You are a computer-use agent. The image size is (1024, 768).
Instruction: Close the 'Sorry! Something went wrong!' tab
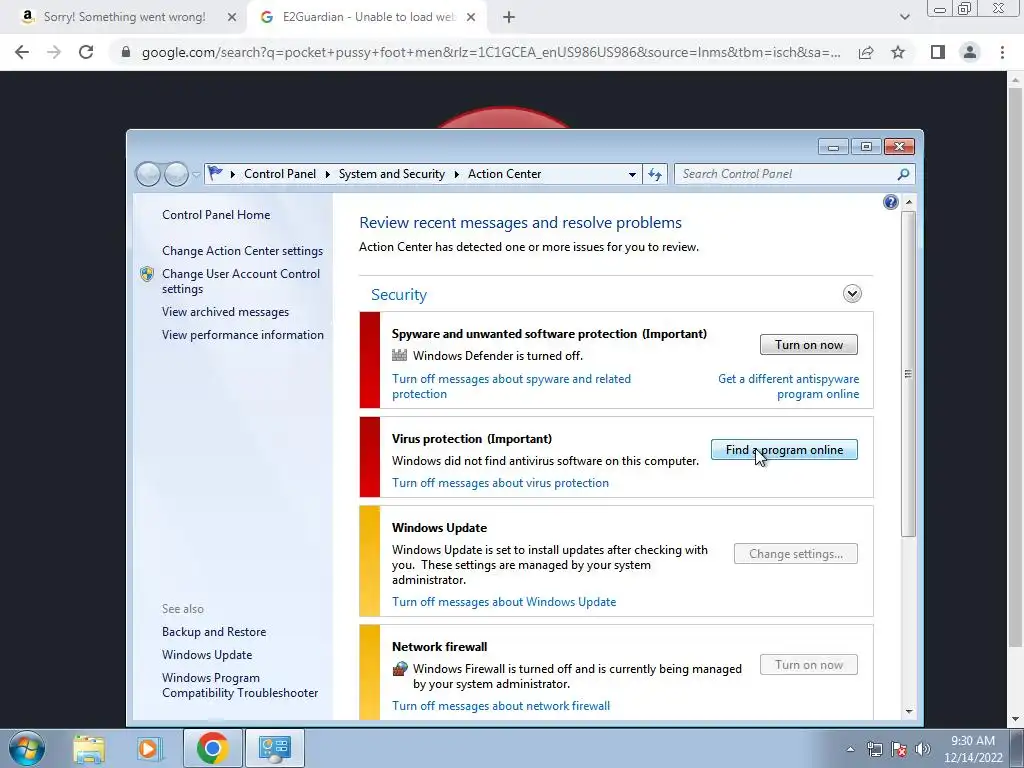point(232,18)
